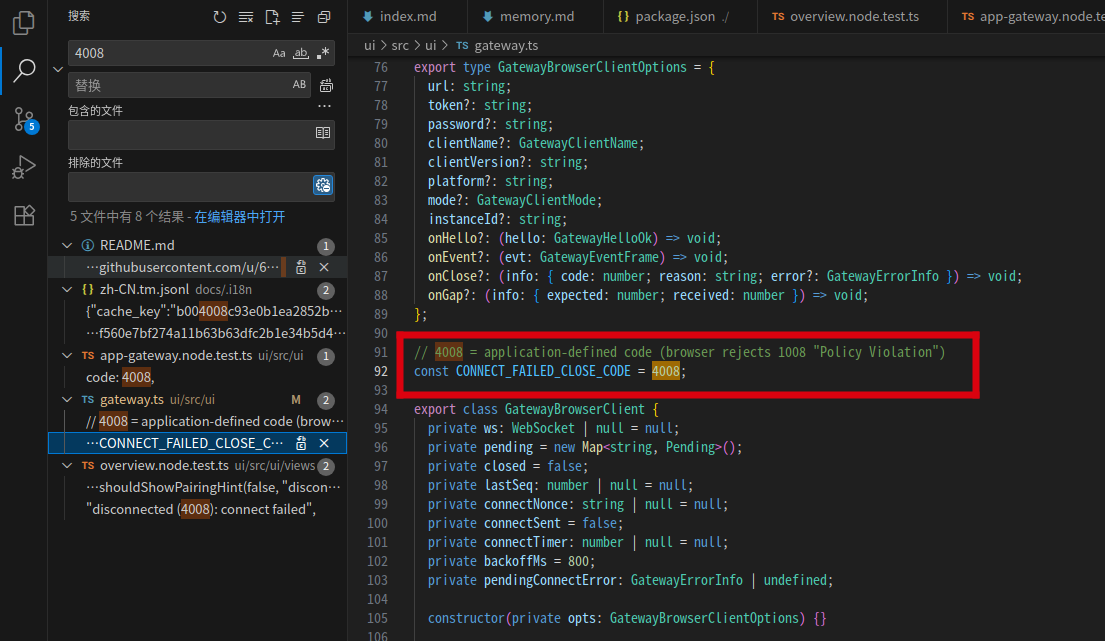Clear all search results
This screenshot has height=641, width=1105.
[246, 17]
